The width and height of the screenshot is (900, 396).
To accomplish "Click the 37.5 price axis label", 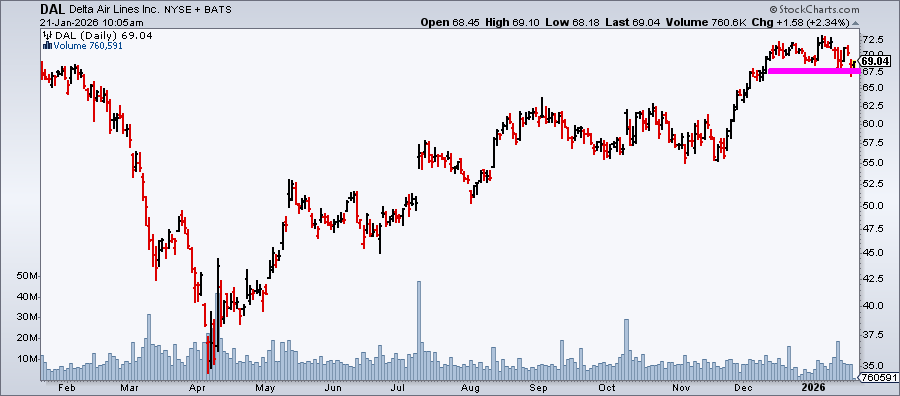I will 872,335.
